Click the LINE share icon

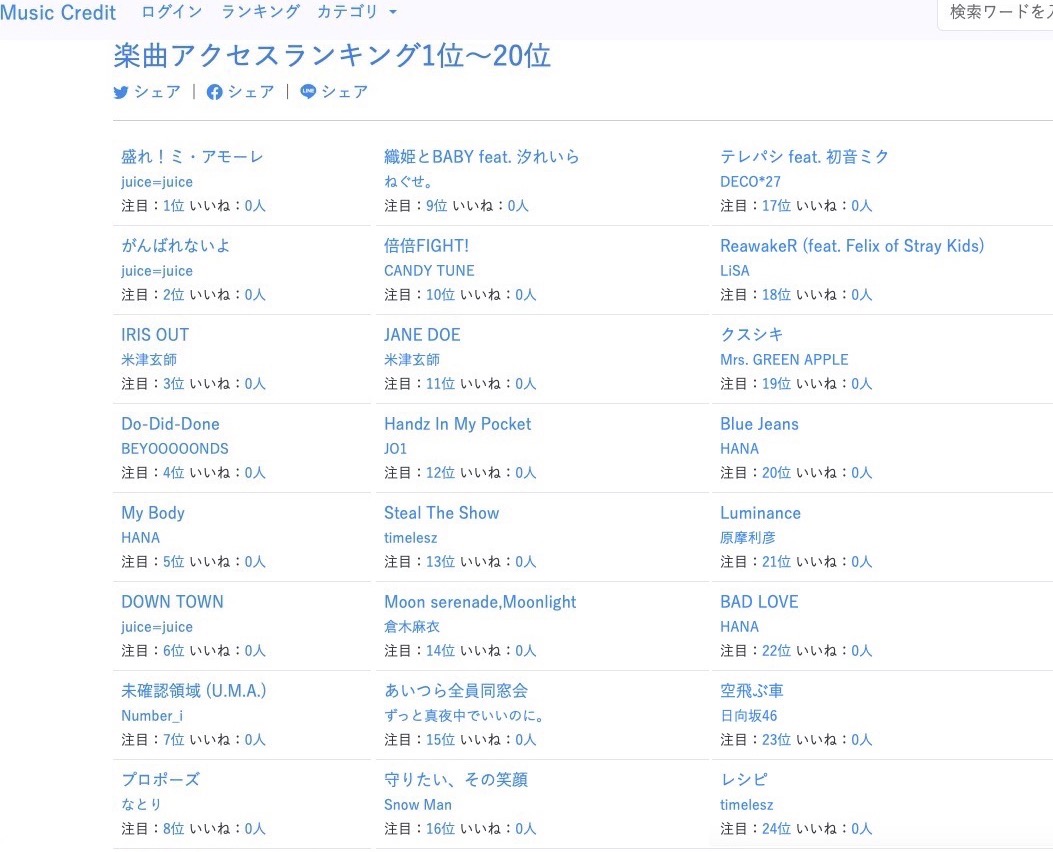tap(308, 92)
